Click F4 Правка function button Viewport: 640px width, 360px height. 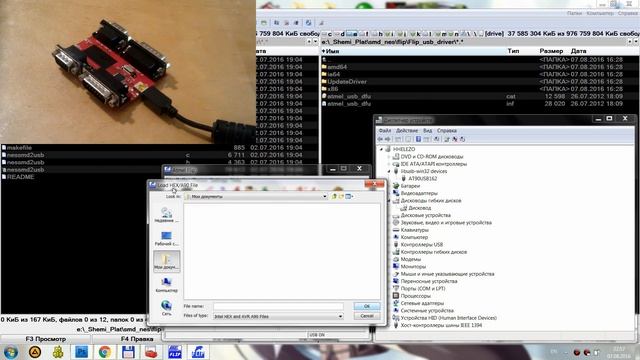pyautogui.click(x=137, y=339)
